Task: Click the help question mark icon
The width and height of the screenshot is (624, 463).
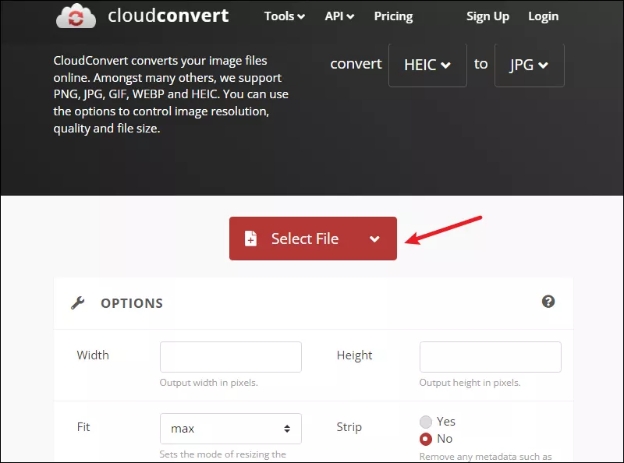Action: click(548, 302)
